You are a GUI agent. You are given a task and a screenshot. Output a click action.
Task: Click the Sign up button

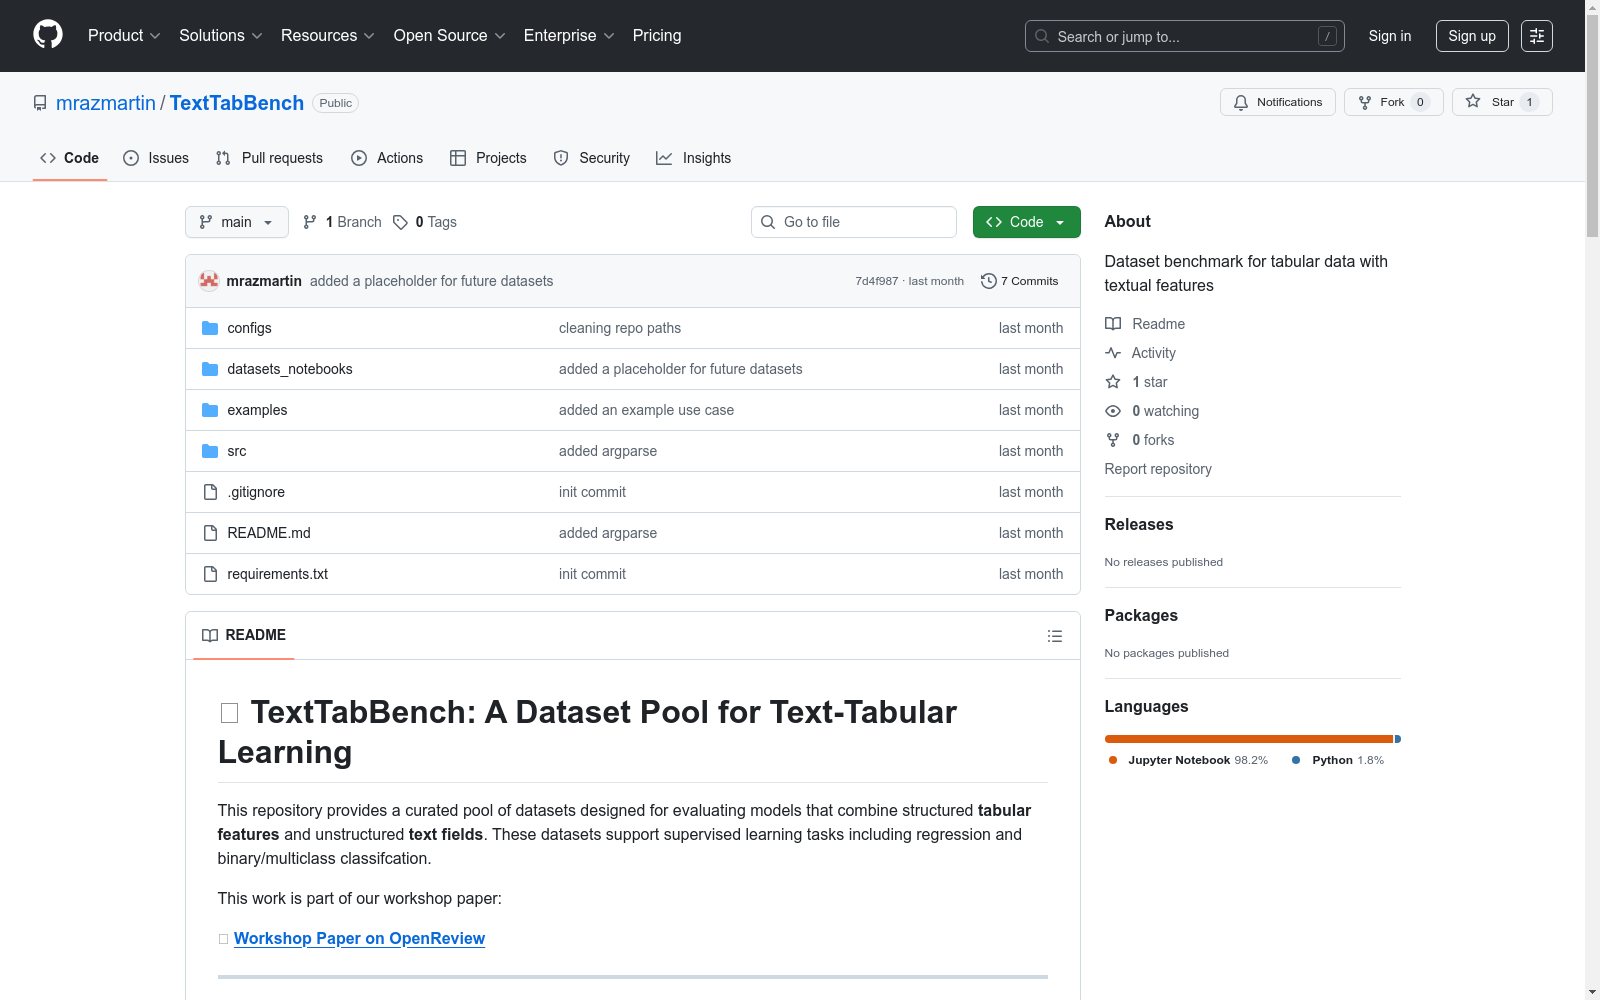pos(1472,36)
